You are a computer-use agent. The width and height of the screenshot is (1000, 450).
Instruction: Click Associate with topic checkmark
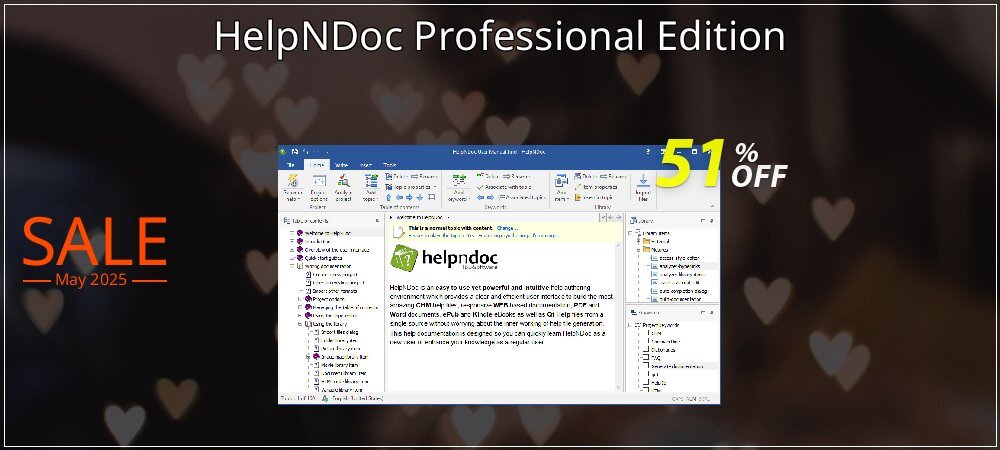[481, 187]
